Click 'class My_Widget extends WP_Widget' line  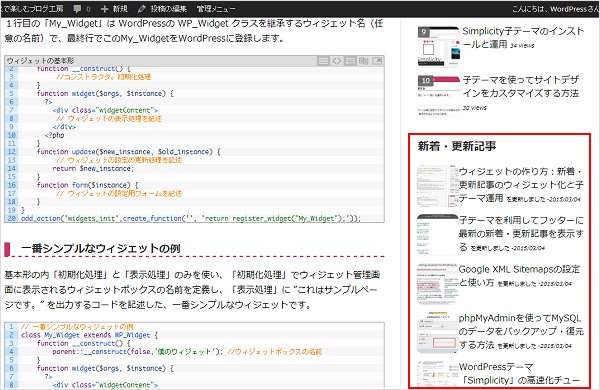[x=89, y=335]
